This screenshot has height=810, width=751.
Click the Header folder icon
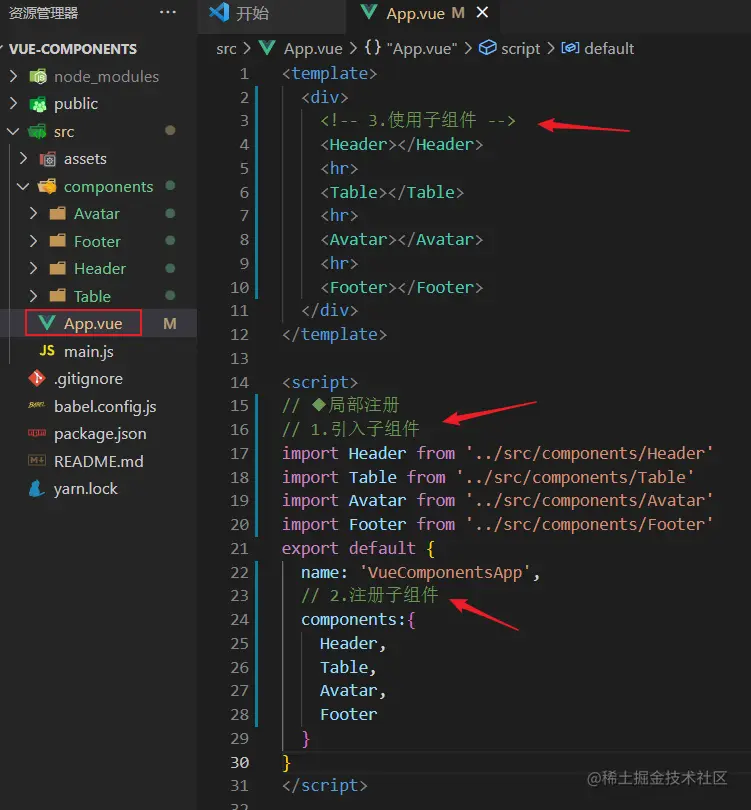57,268
